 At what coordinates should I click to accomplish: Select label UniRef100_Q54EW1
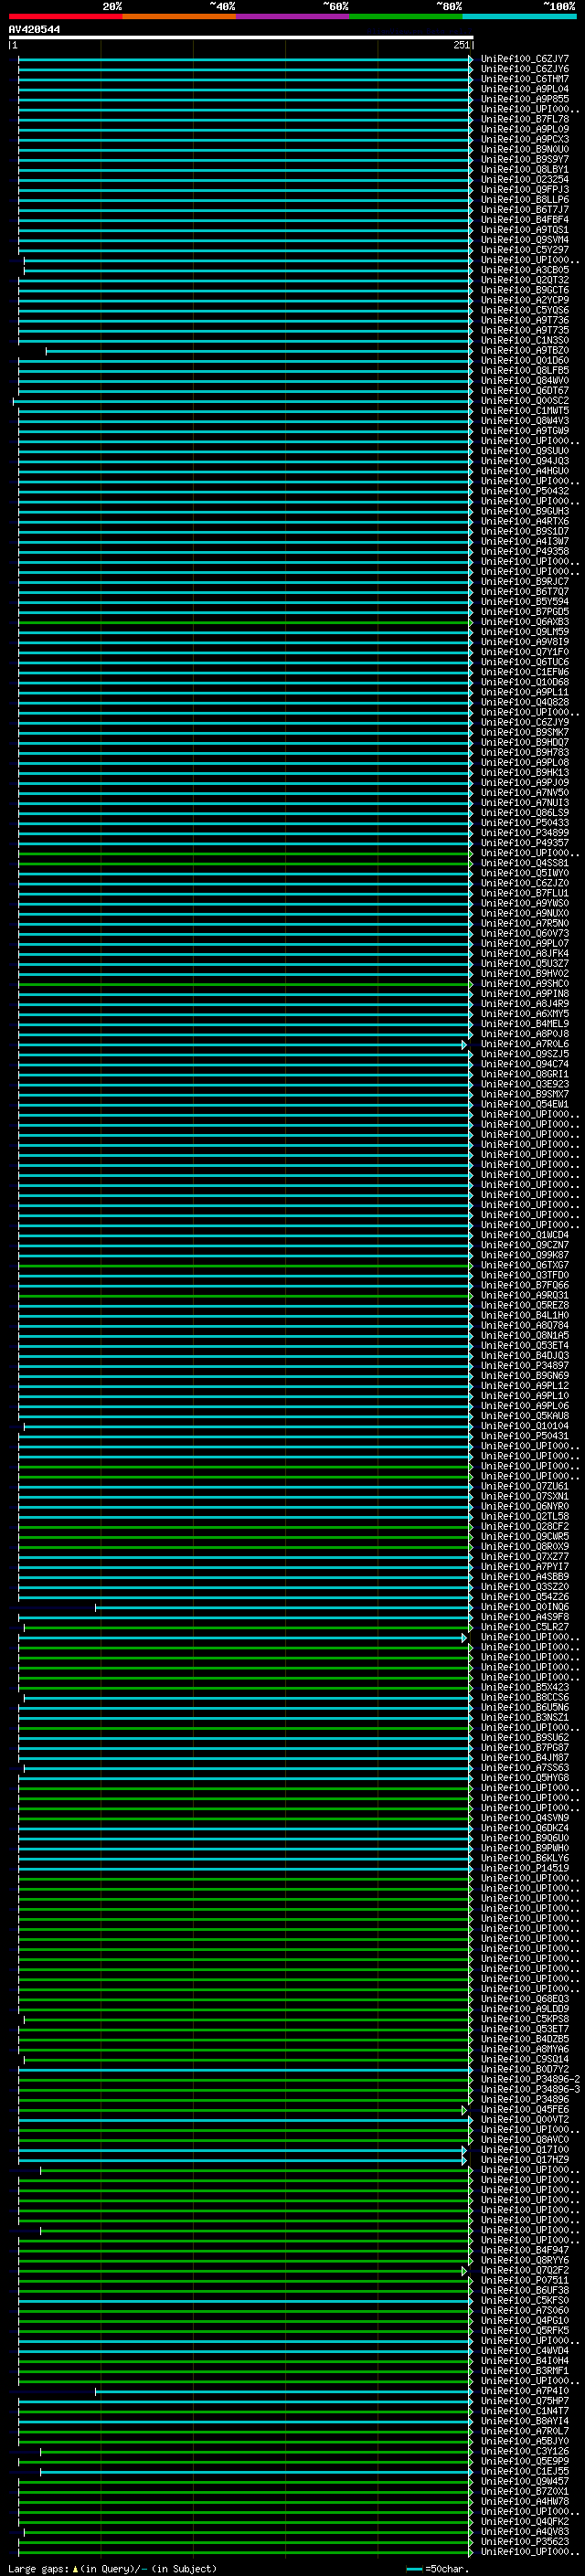coord(525,1104)
